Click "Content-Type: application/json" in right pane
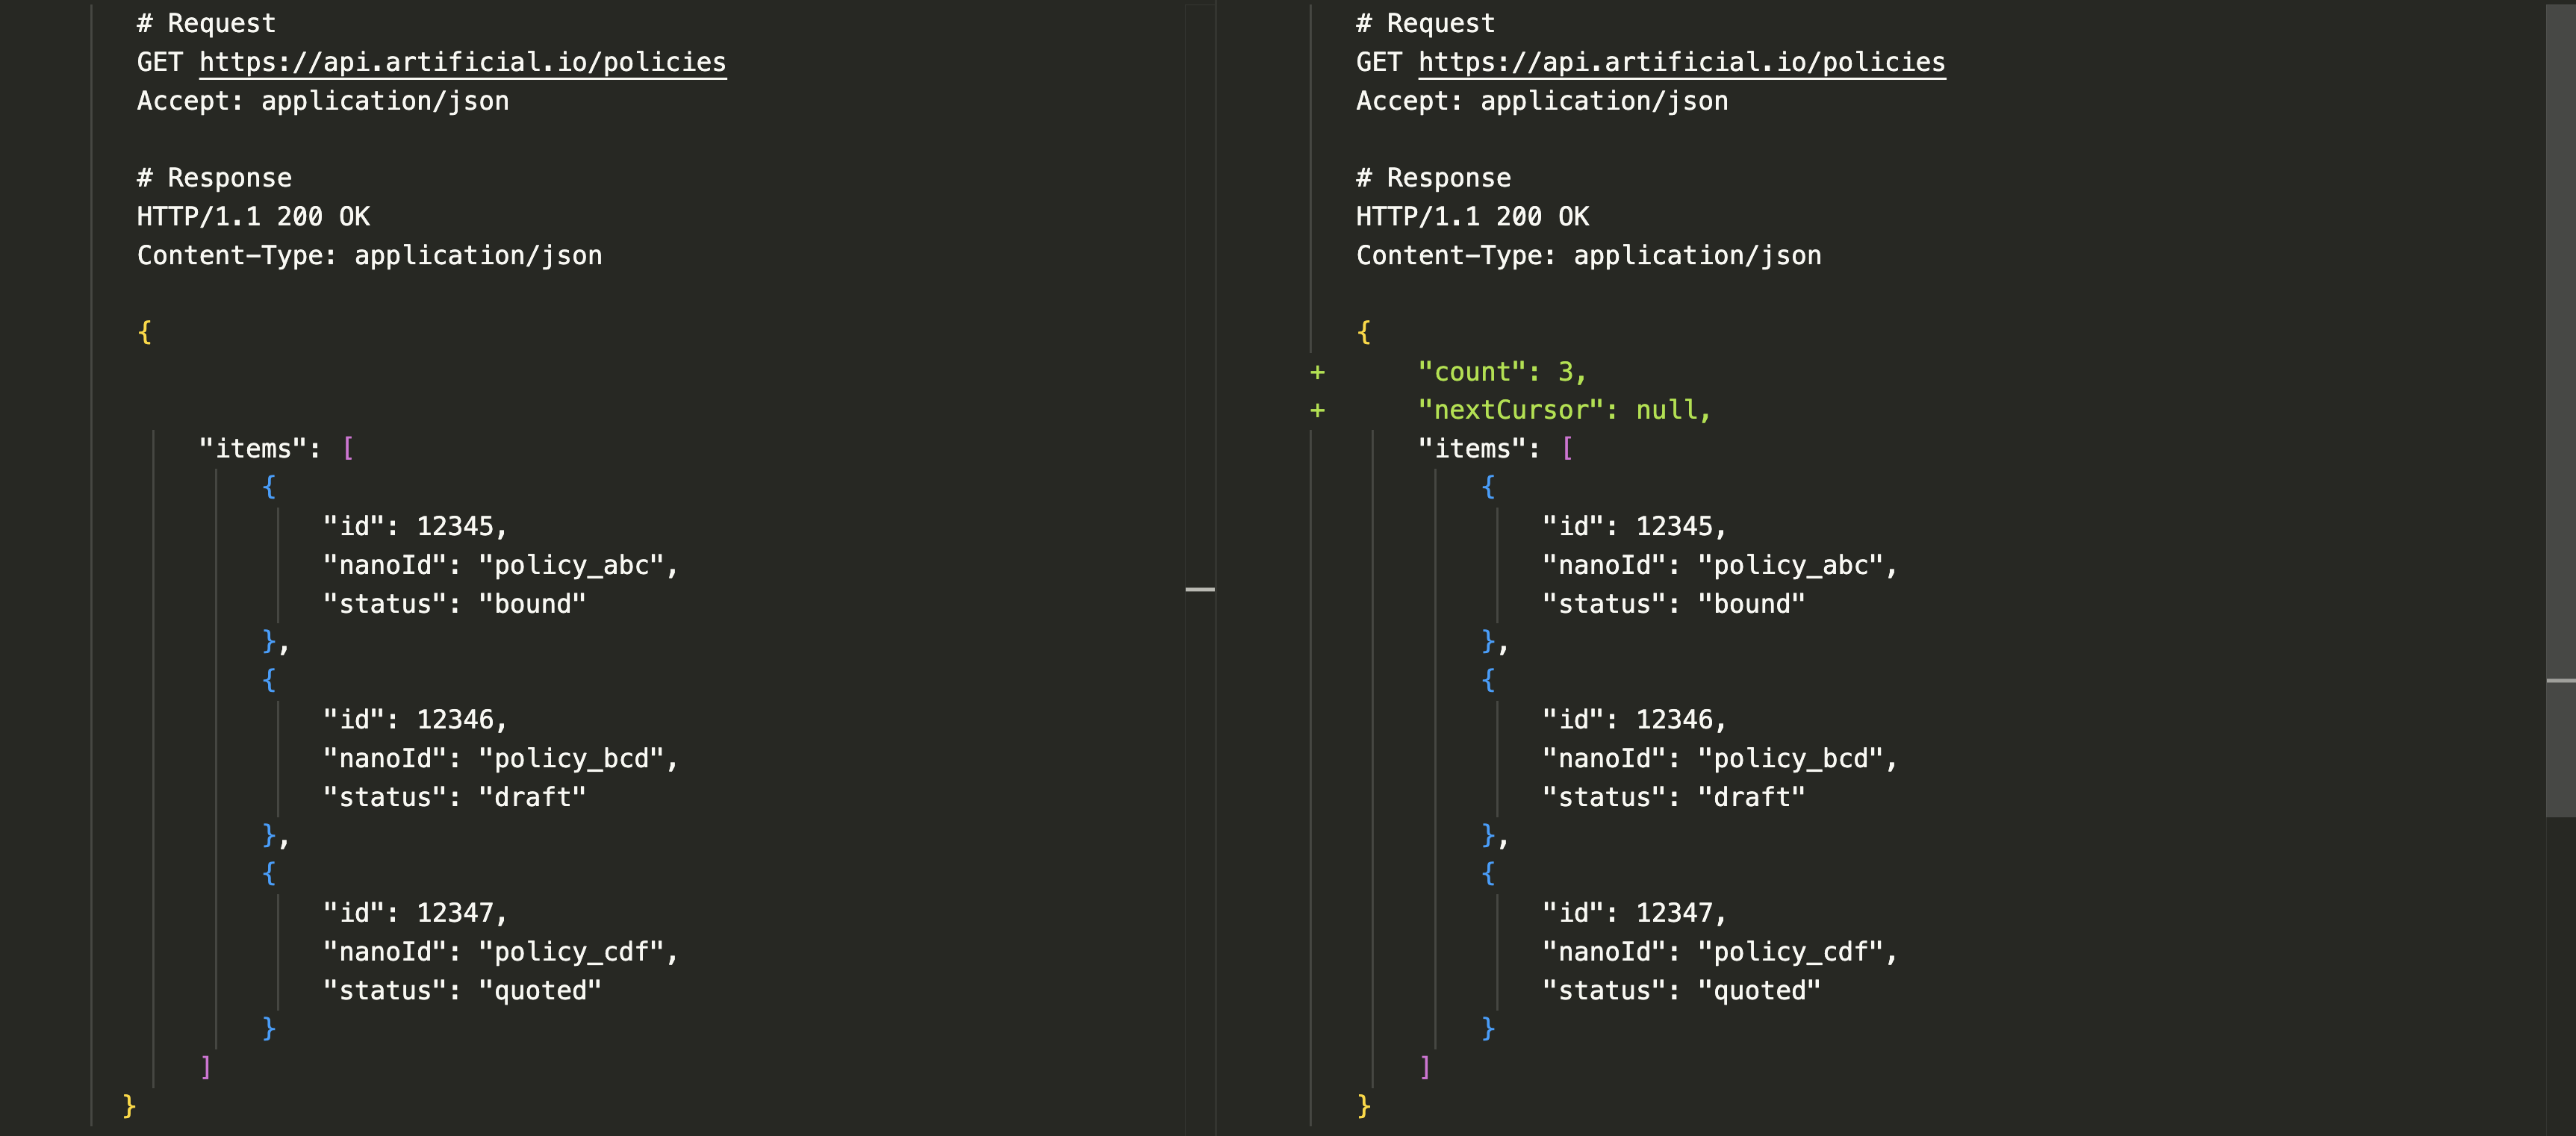Viewport: 2576px width, 1136px height. (1589, 256)
